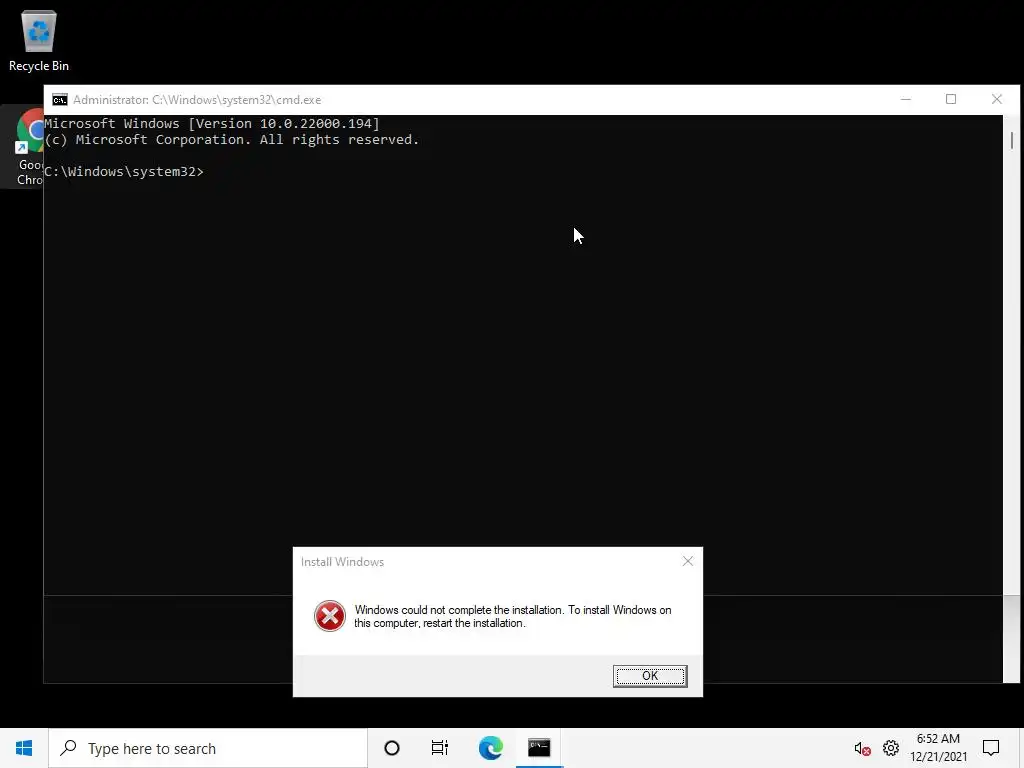
Task: Open the settings gear tray icon
Action: coord(891,748)
